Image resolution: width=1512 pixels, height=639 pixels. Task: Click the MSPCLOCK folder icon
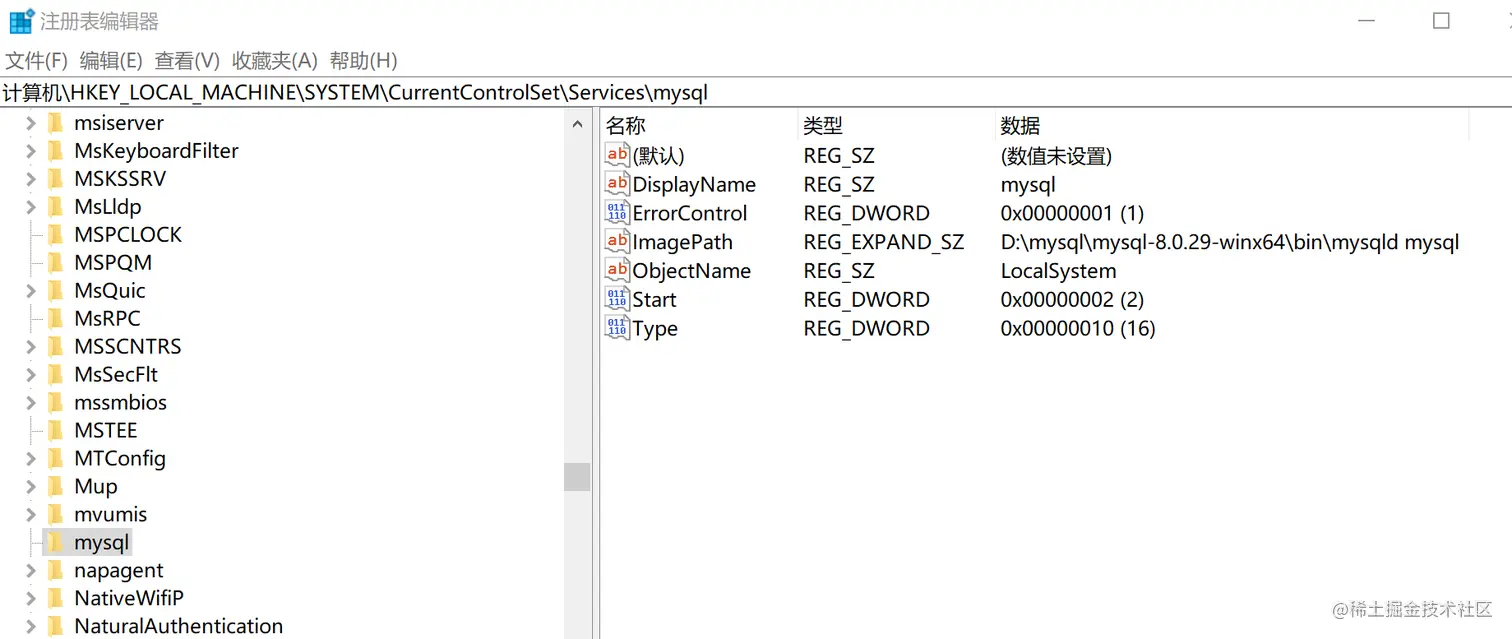click(x=56, y=235)
